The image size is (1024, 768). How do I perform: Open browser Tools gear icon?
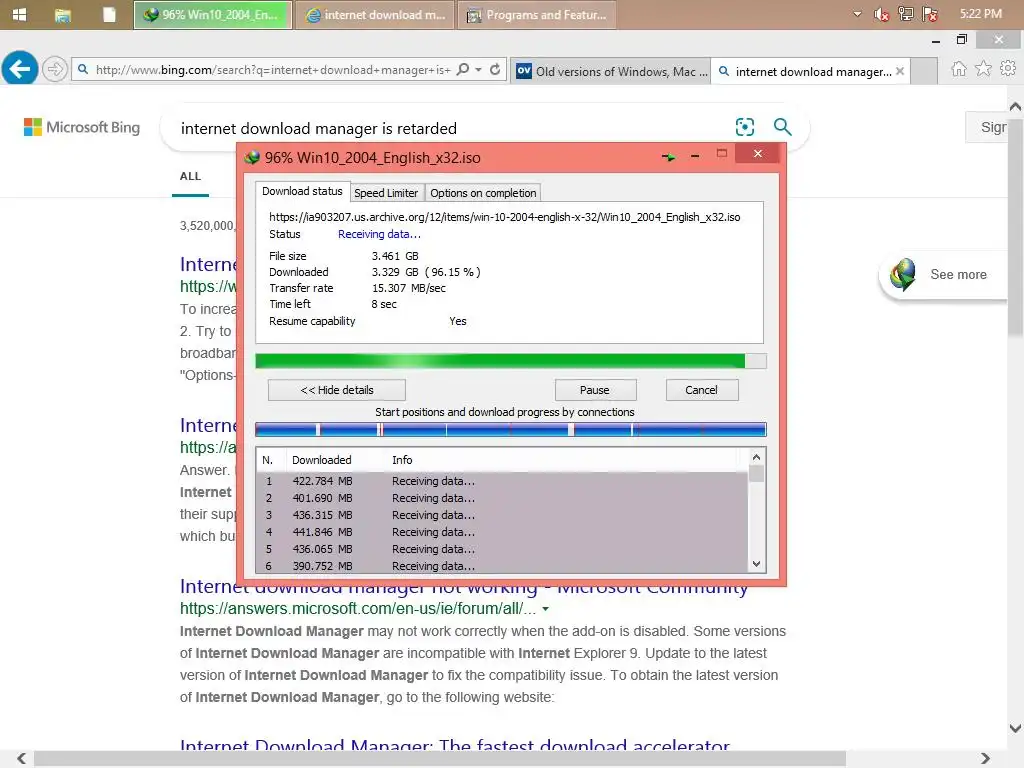click(1008, 68)
